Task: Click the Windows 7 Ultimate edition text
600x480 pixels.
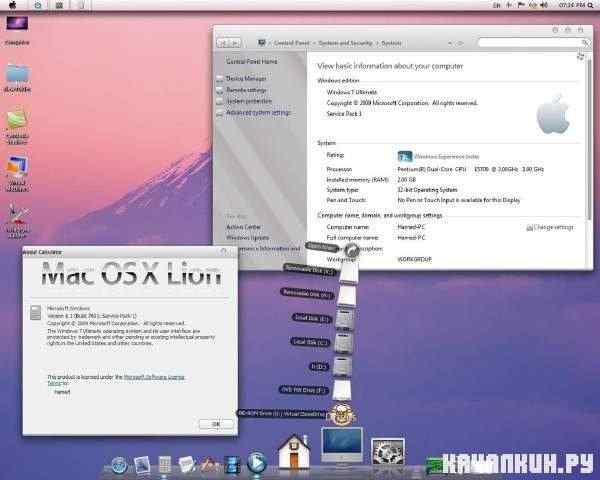Action: 352,92
